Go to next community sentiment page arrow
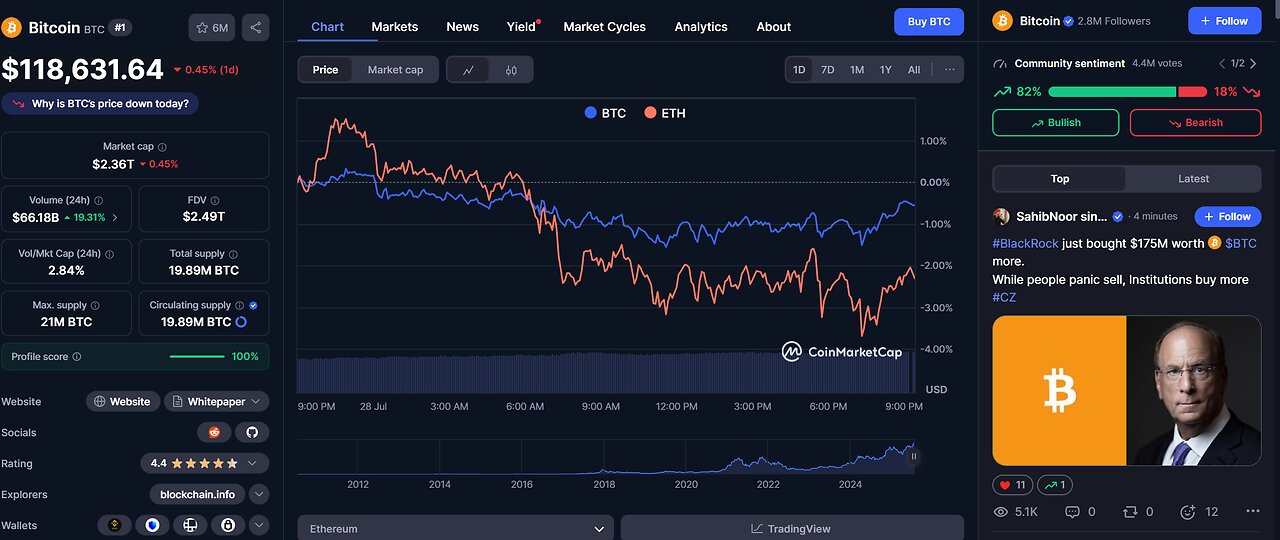Image resolution: width=1280 pixels, height=540 pixels. (x=1255, y=64)
